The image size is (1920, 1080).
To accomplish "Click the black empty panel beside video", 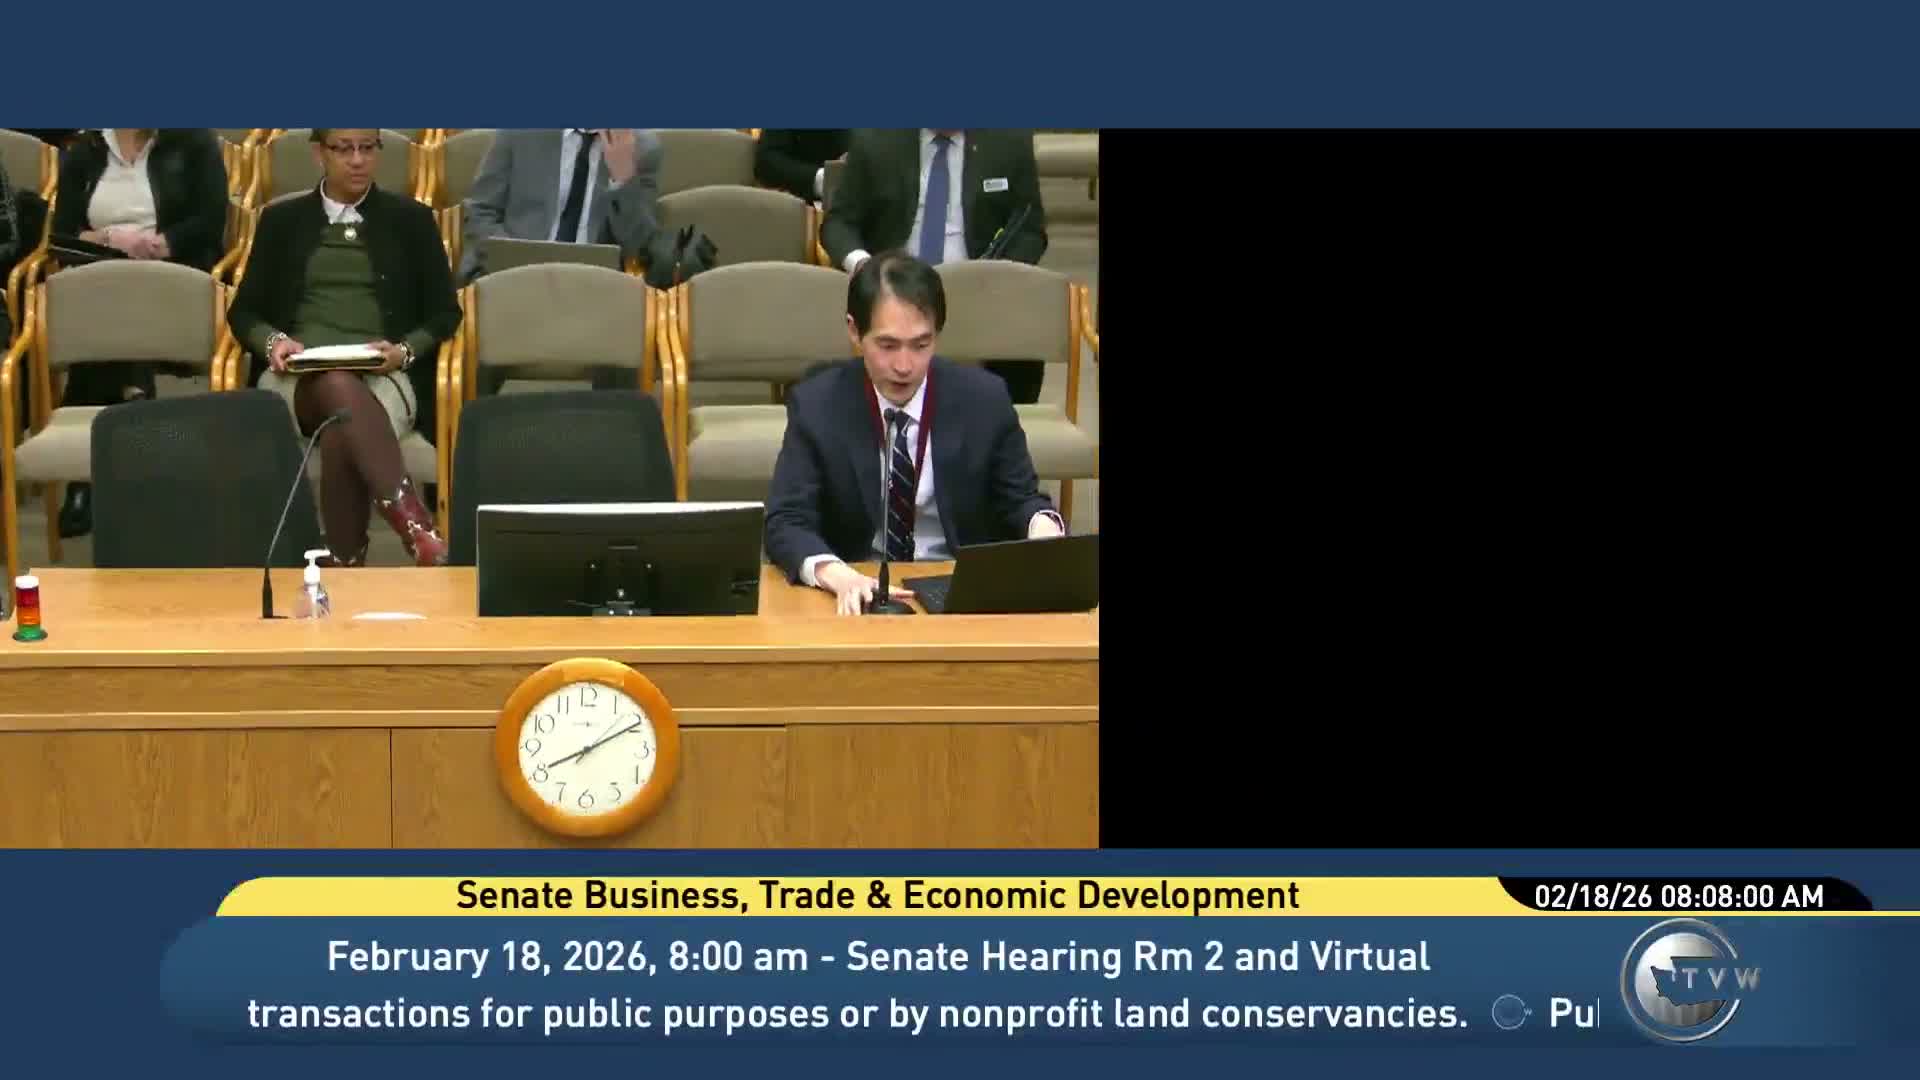I will [x=1508, y=488].
